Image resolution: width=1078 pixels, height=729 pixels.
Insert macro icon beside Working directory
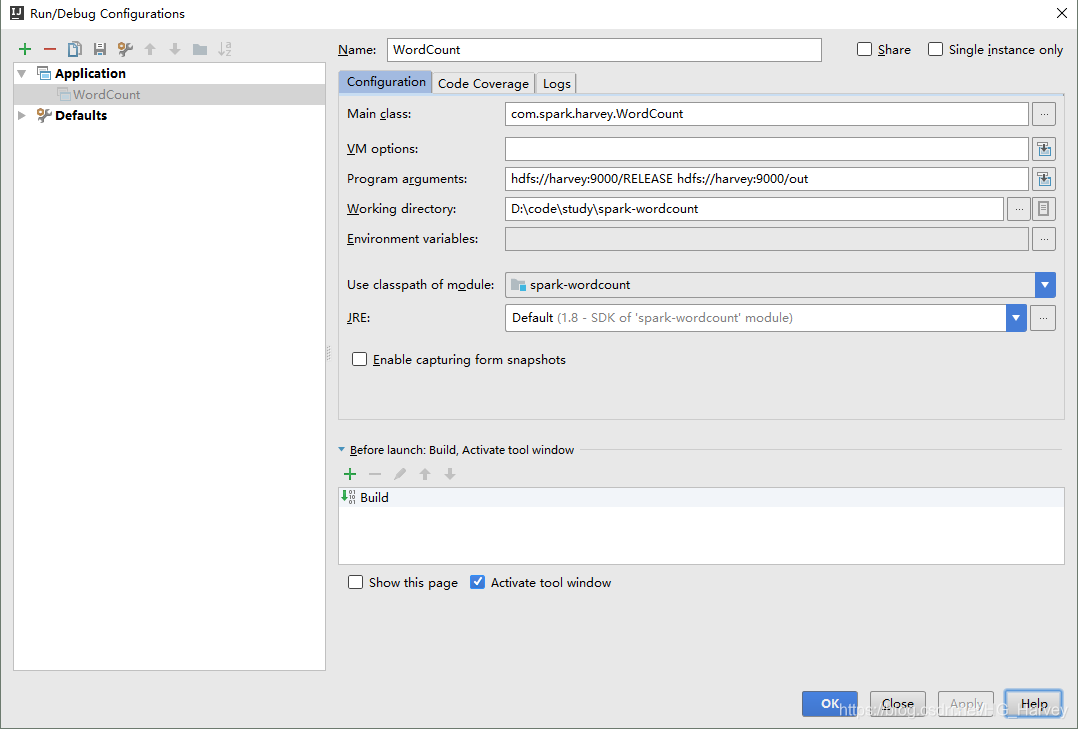pyautogui.click(x=1044, y=209)
